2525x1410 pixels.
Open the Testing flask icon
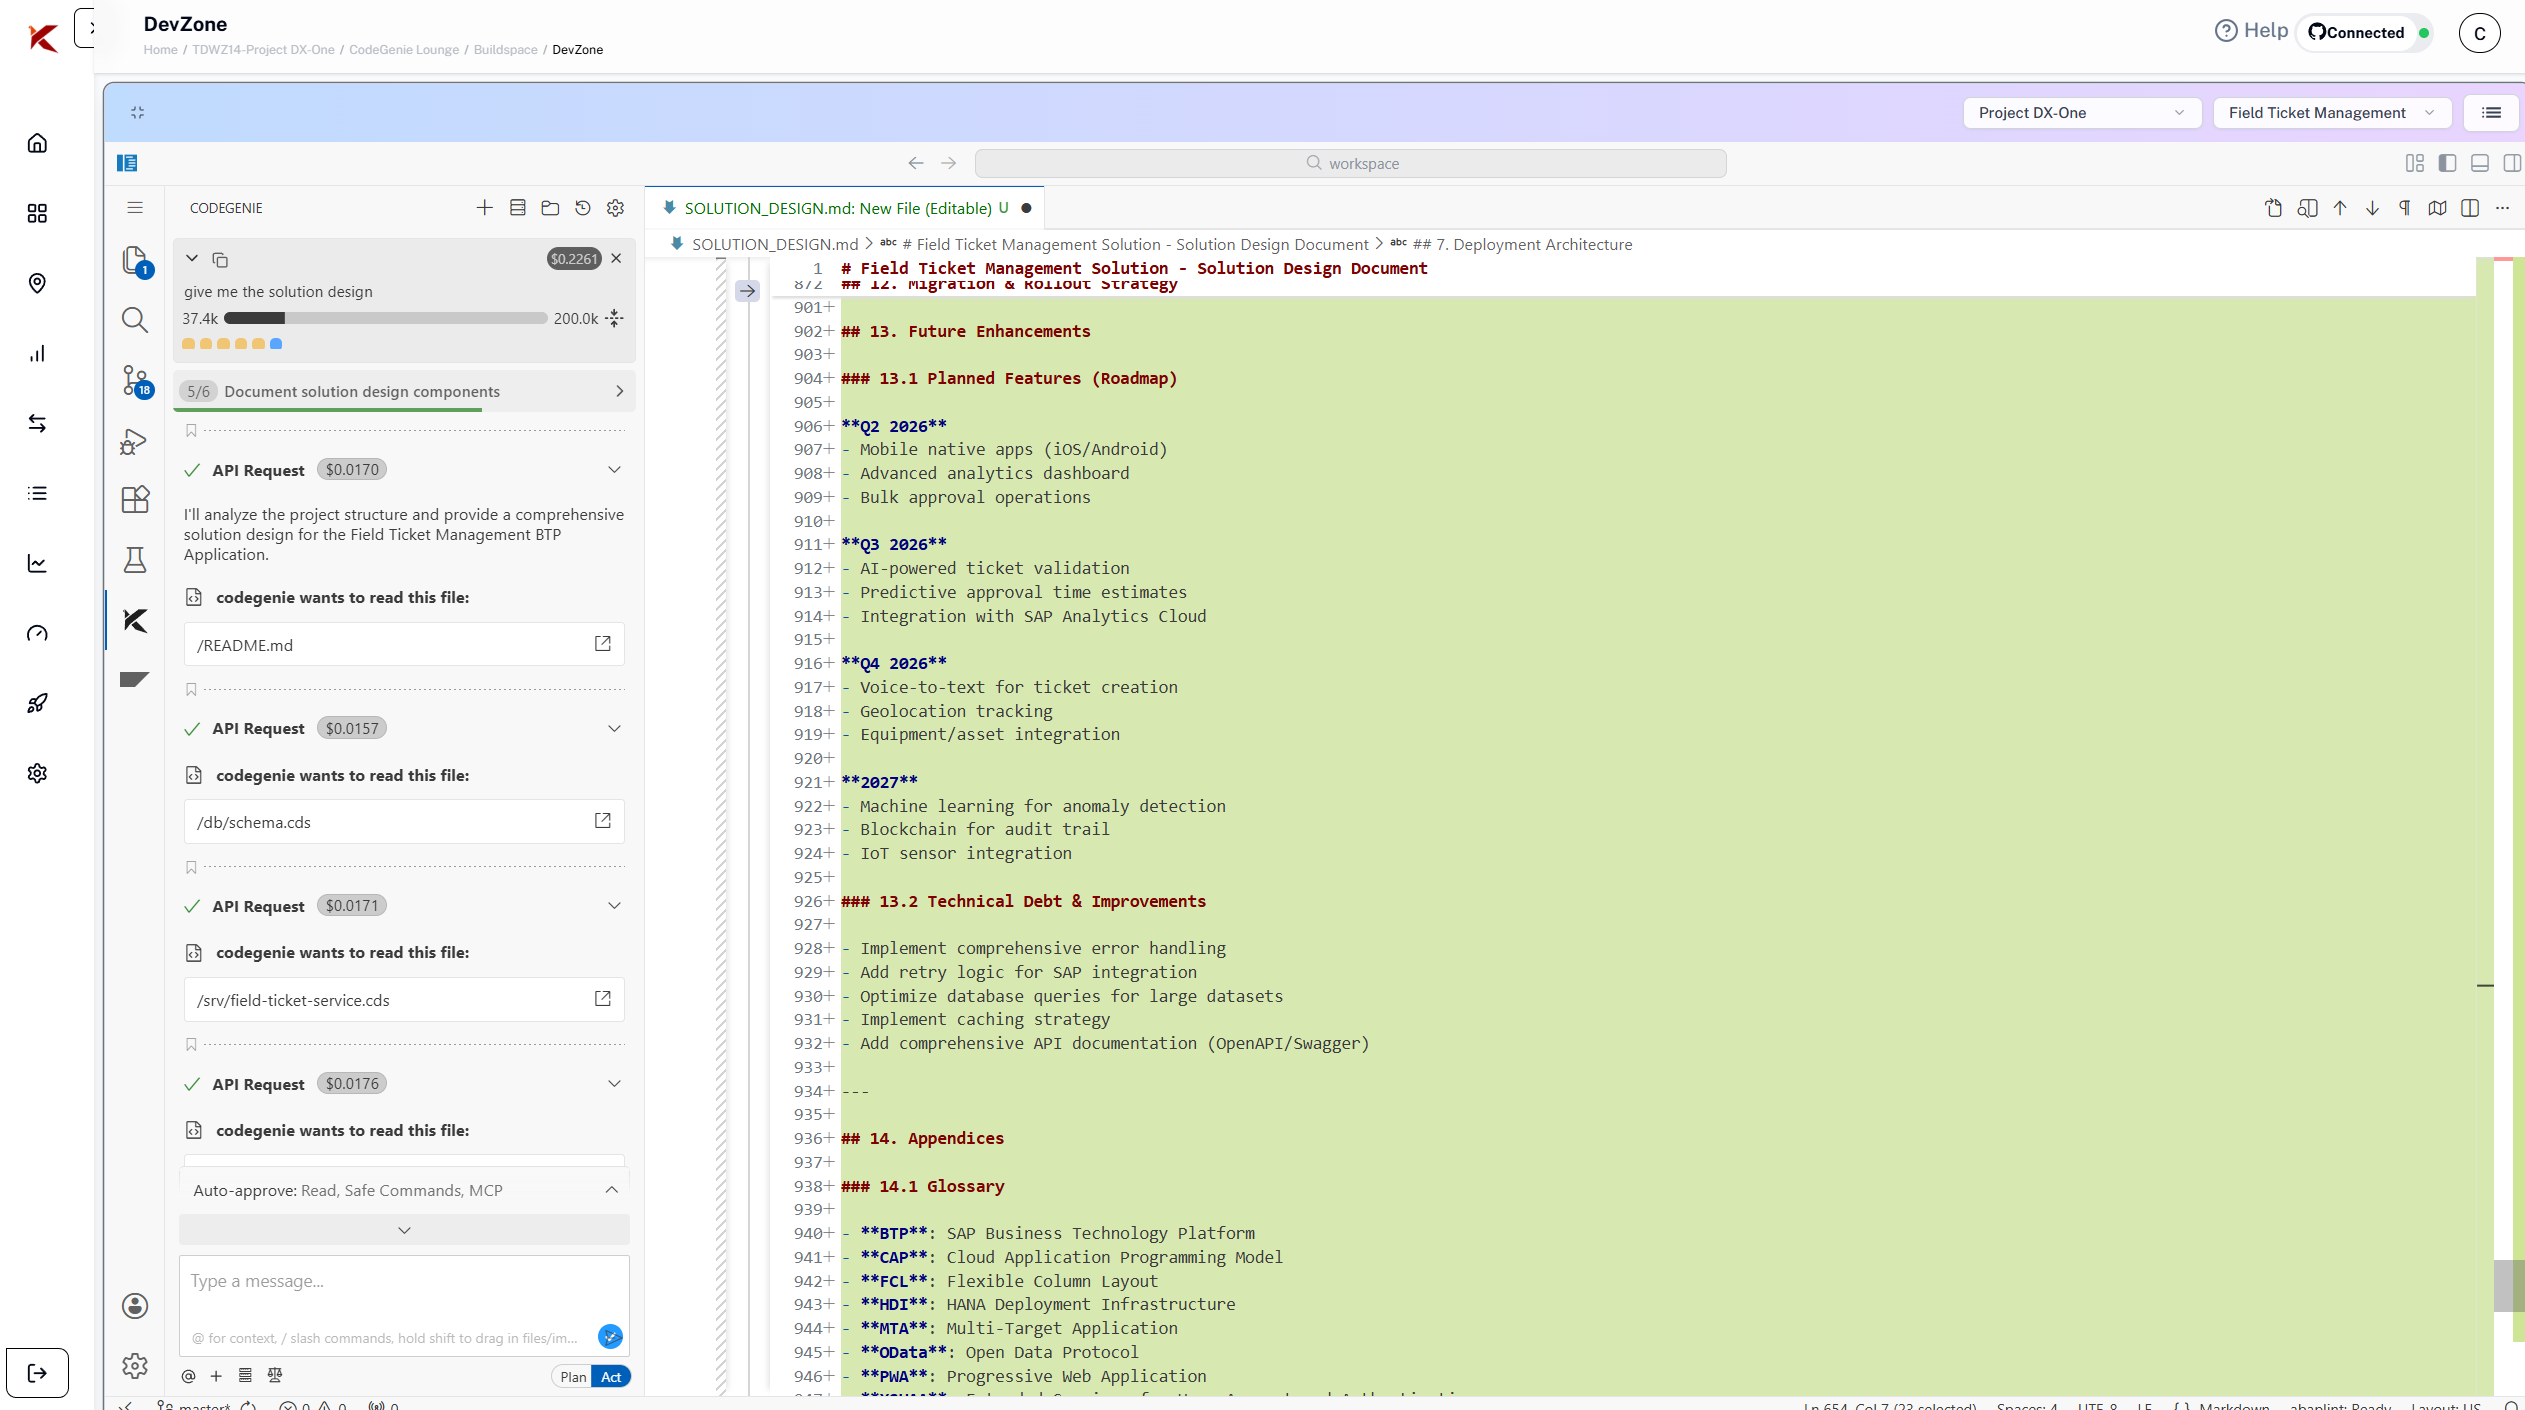[x=135, y=559]
